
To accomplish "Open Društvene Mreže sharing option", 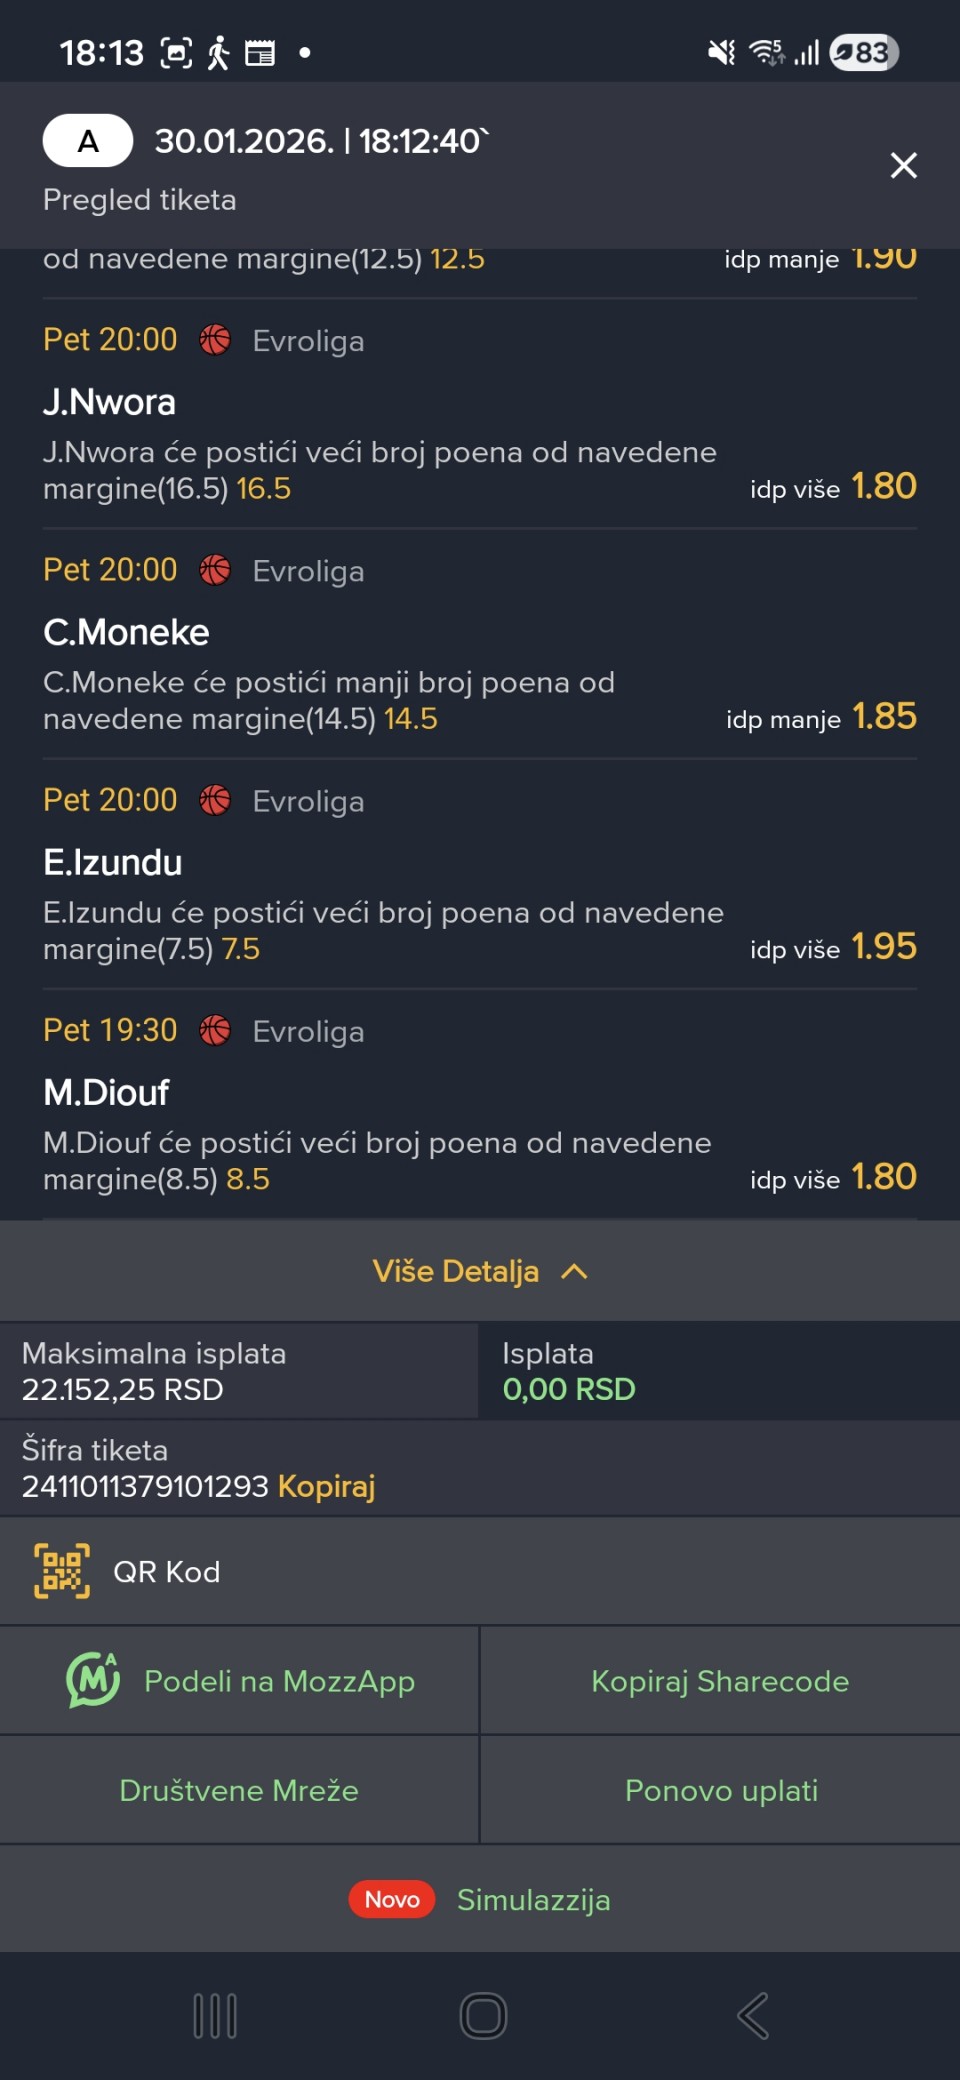I will click(x=239, y=1790).
